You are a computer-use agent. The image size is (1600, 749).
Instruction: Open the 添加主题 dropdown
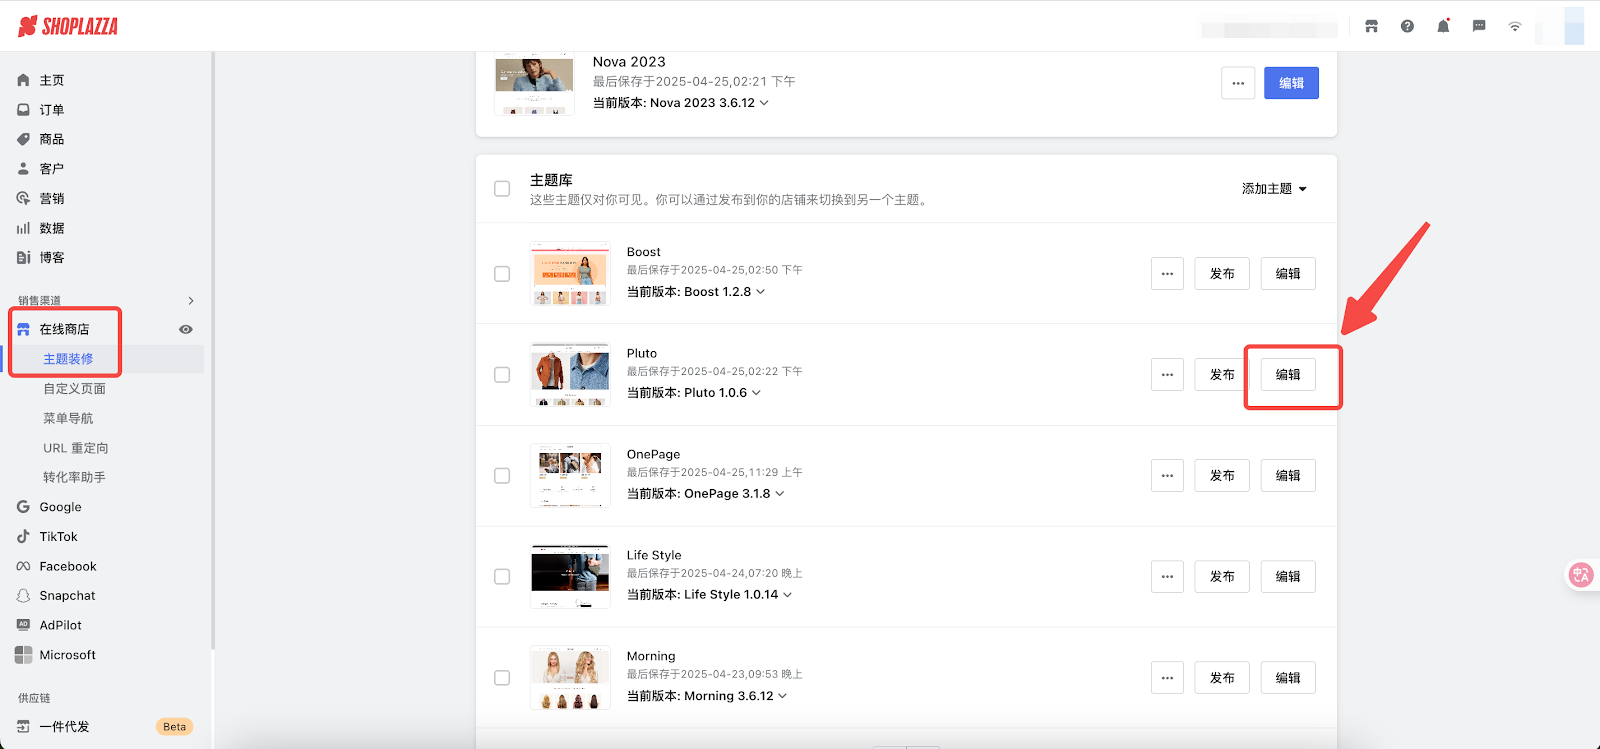pos(1274,188)
